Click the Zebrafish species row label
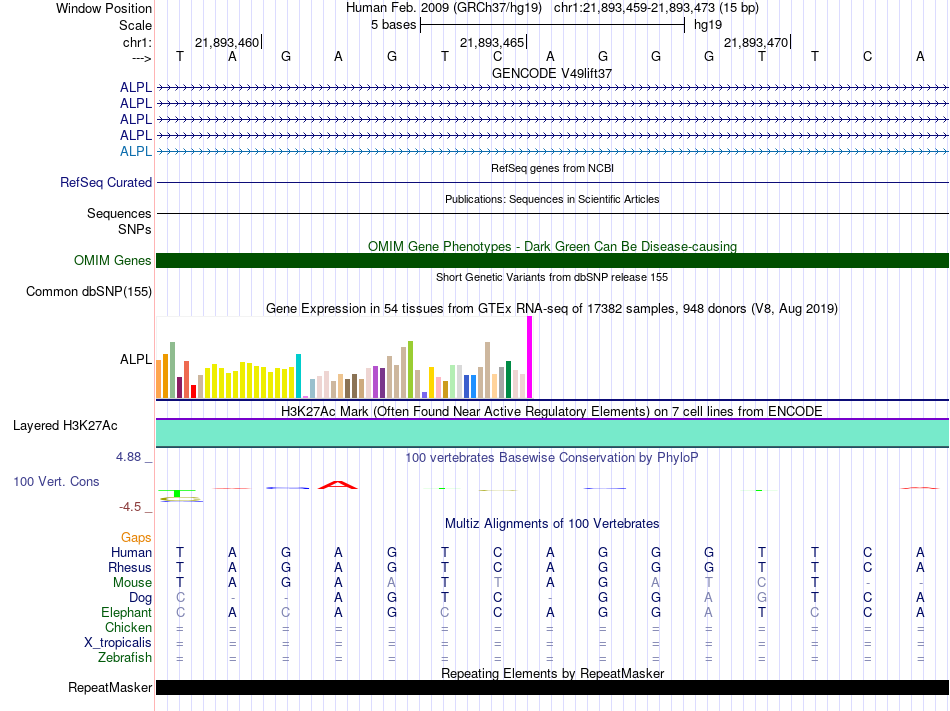Screen dimensions: 950x711 [x=125, y=657]
